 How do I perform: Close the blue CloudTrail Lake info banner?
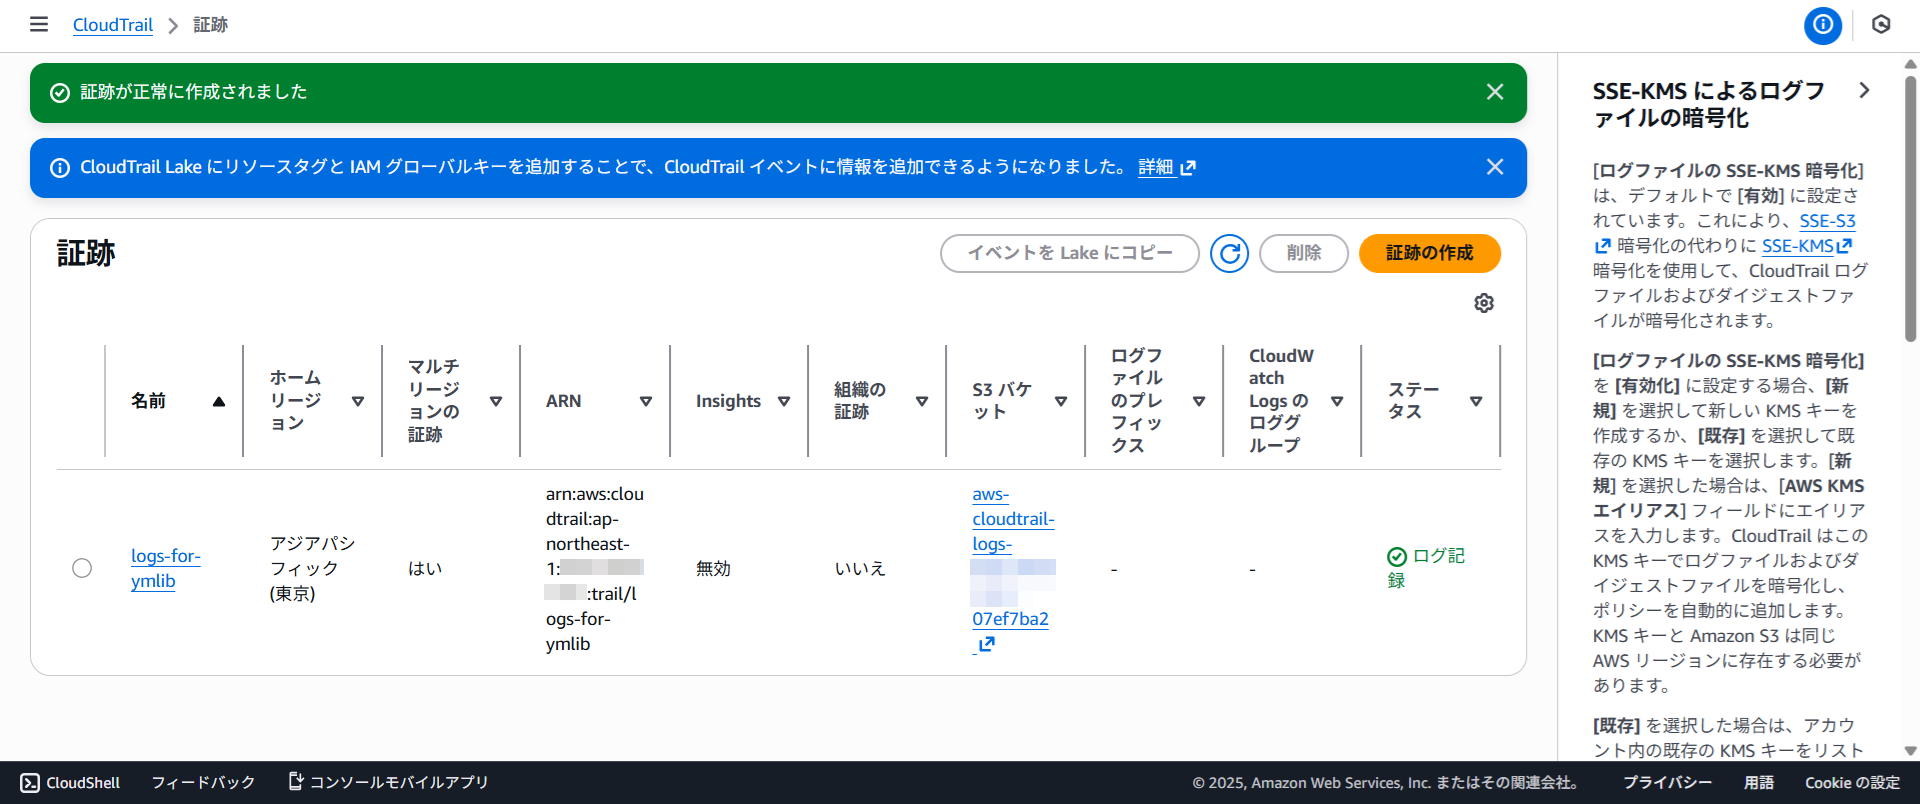1495,167
